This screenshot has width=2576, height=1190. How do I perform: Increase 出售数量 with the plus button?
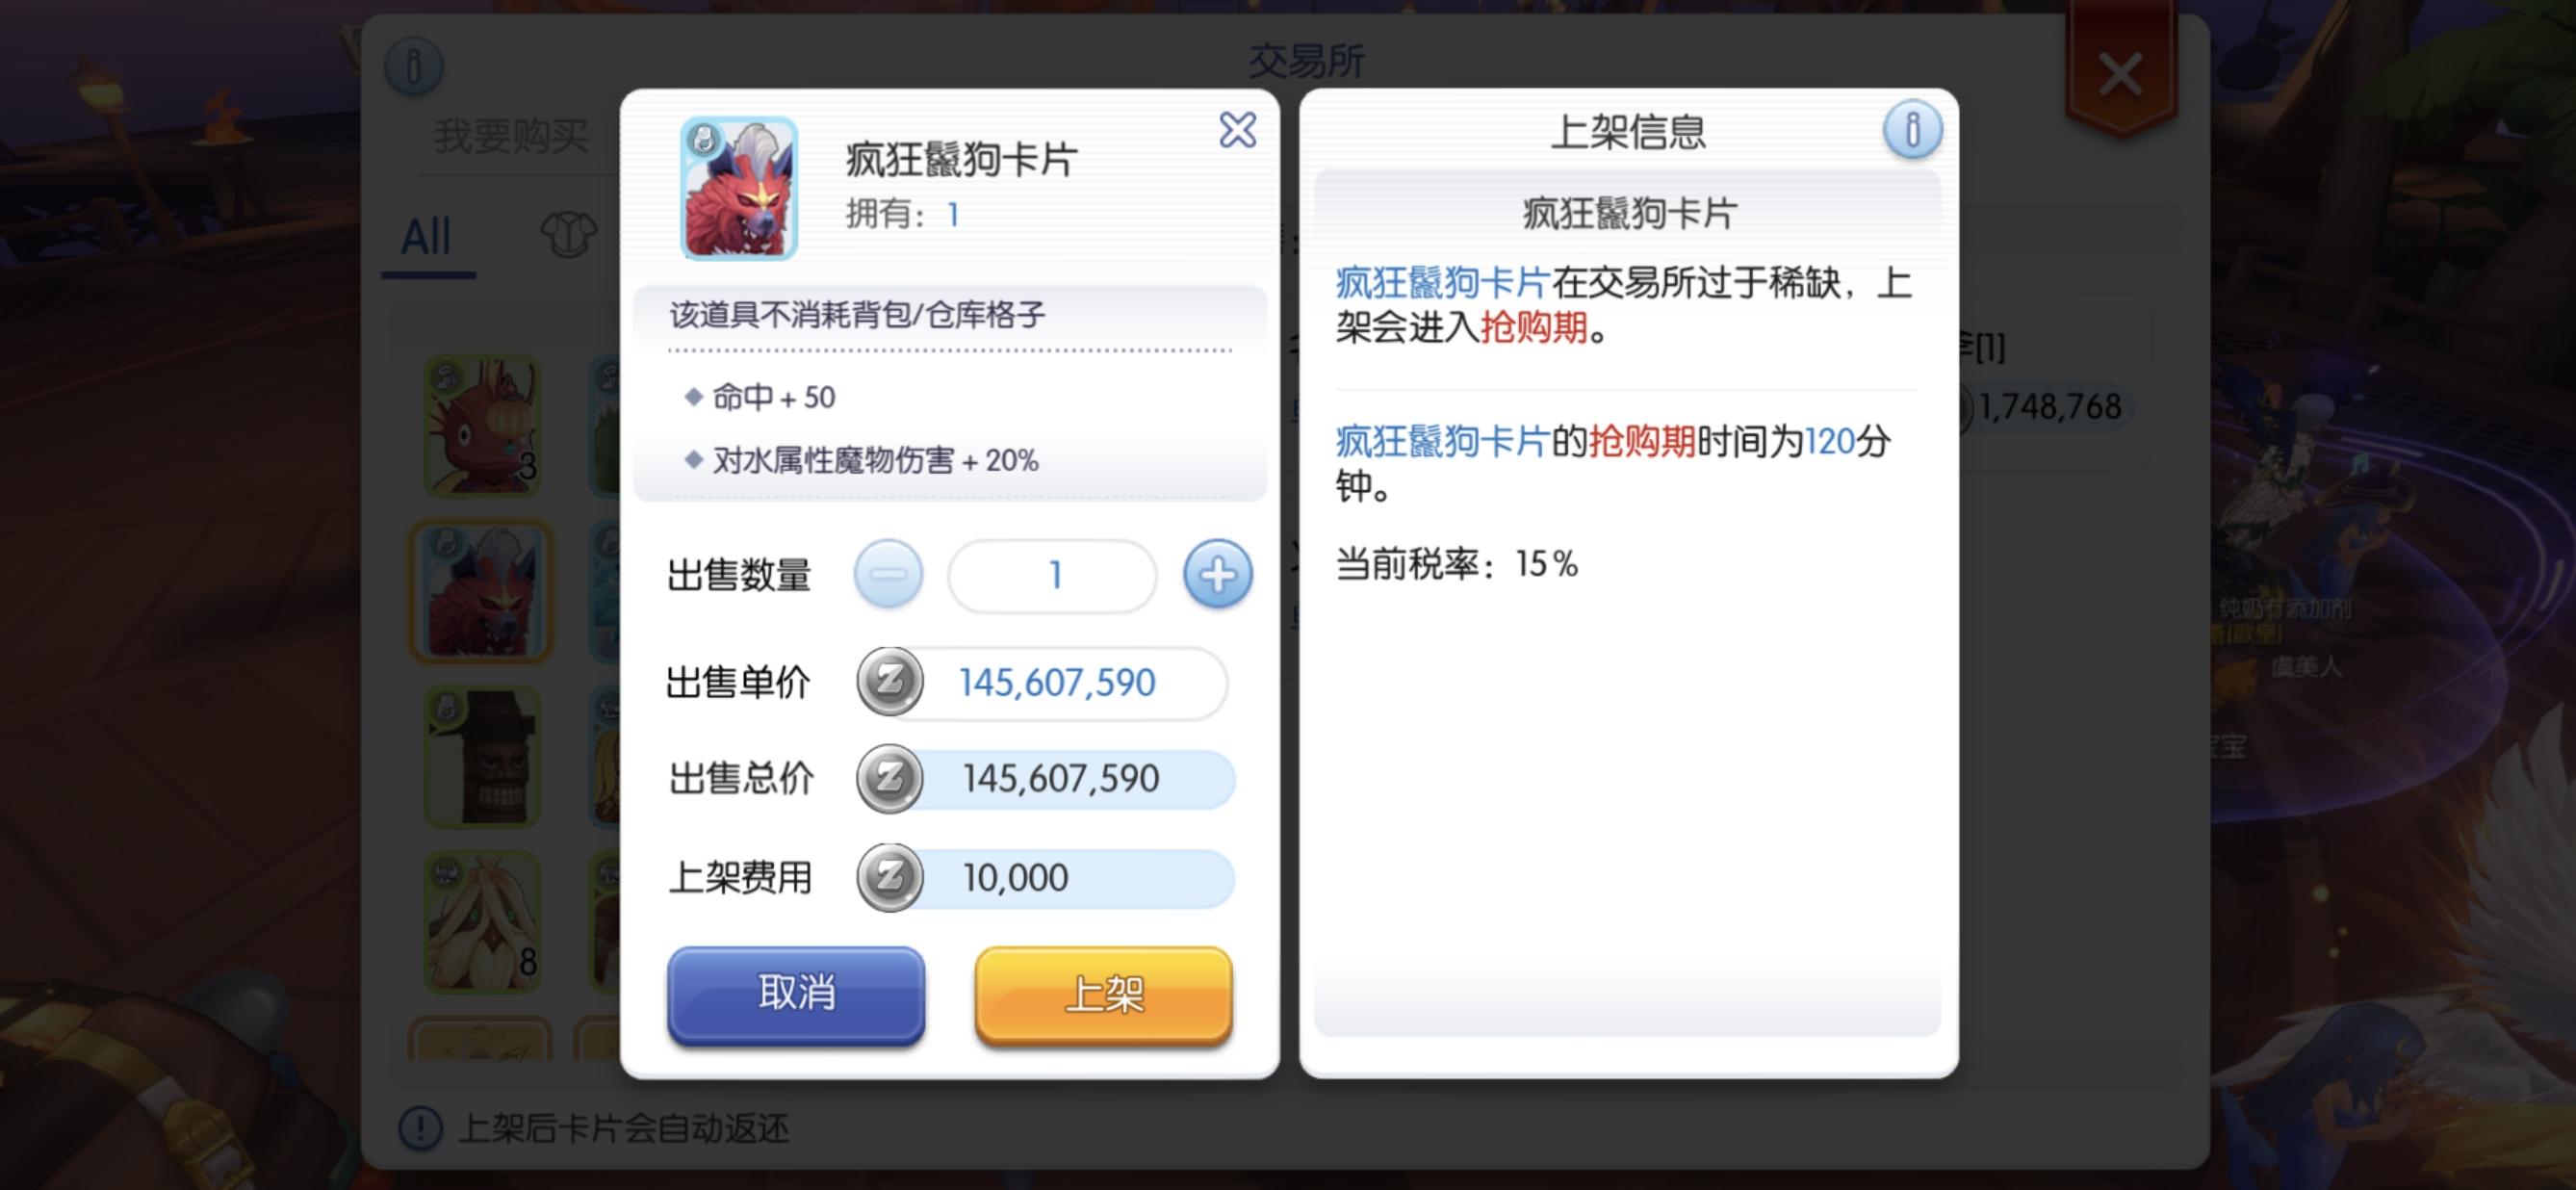[1217, 574]
